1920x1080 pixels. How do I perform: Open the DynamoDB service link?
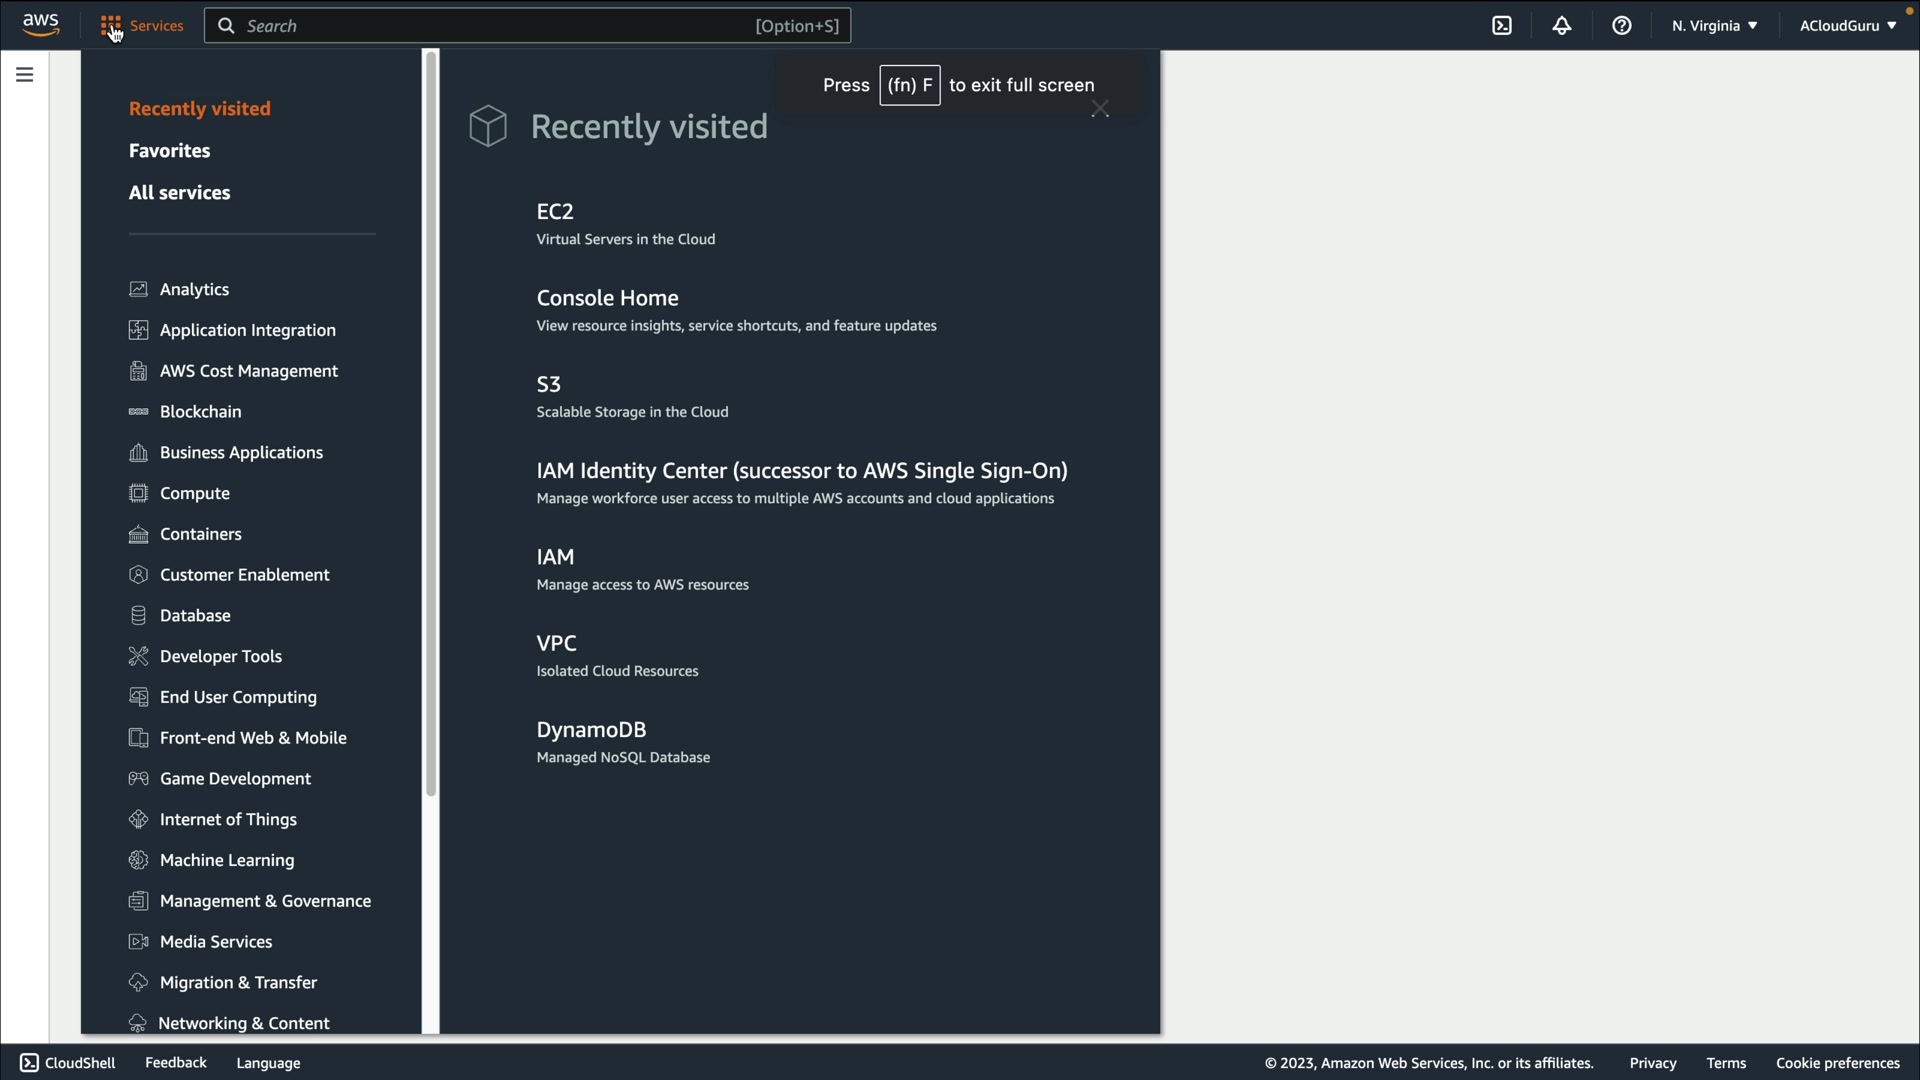[591, 730]
